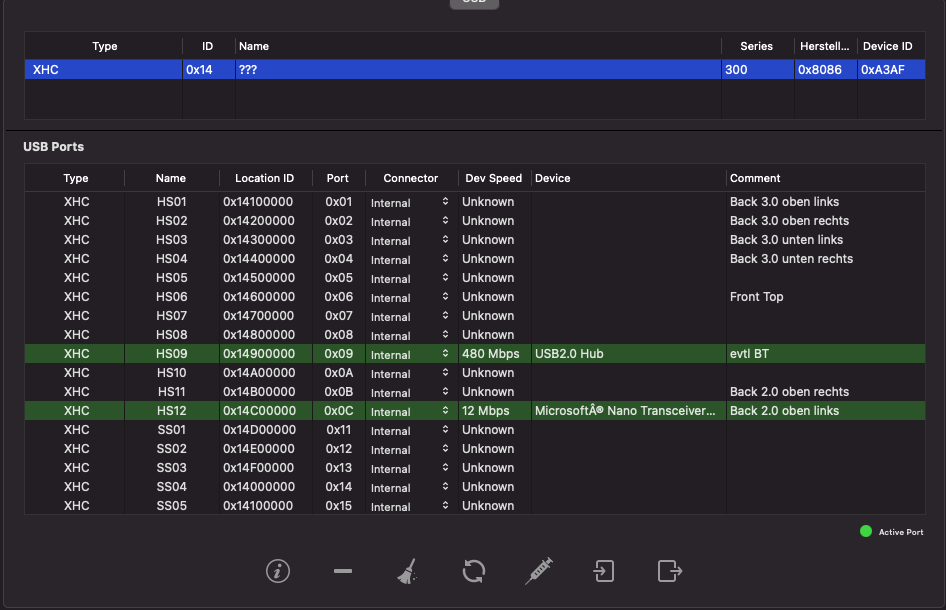Click the syringe inject icon
The image size is (946, 610).
(x=539, y=571)
